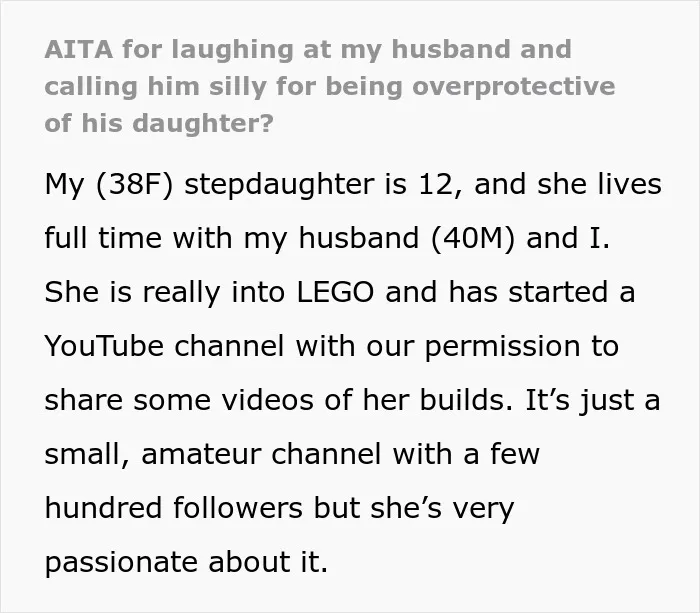Click the word "stepdaughter"

pos(279,184)
